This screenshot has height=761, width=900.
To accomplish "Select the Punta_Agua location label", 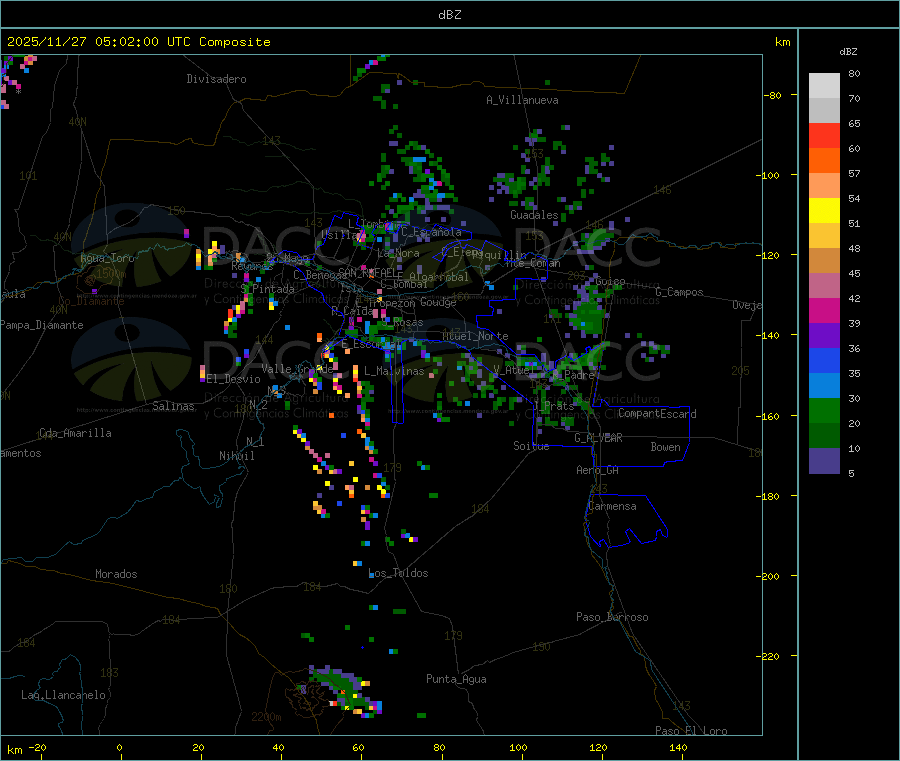I will pos(456,679).
